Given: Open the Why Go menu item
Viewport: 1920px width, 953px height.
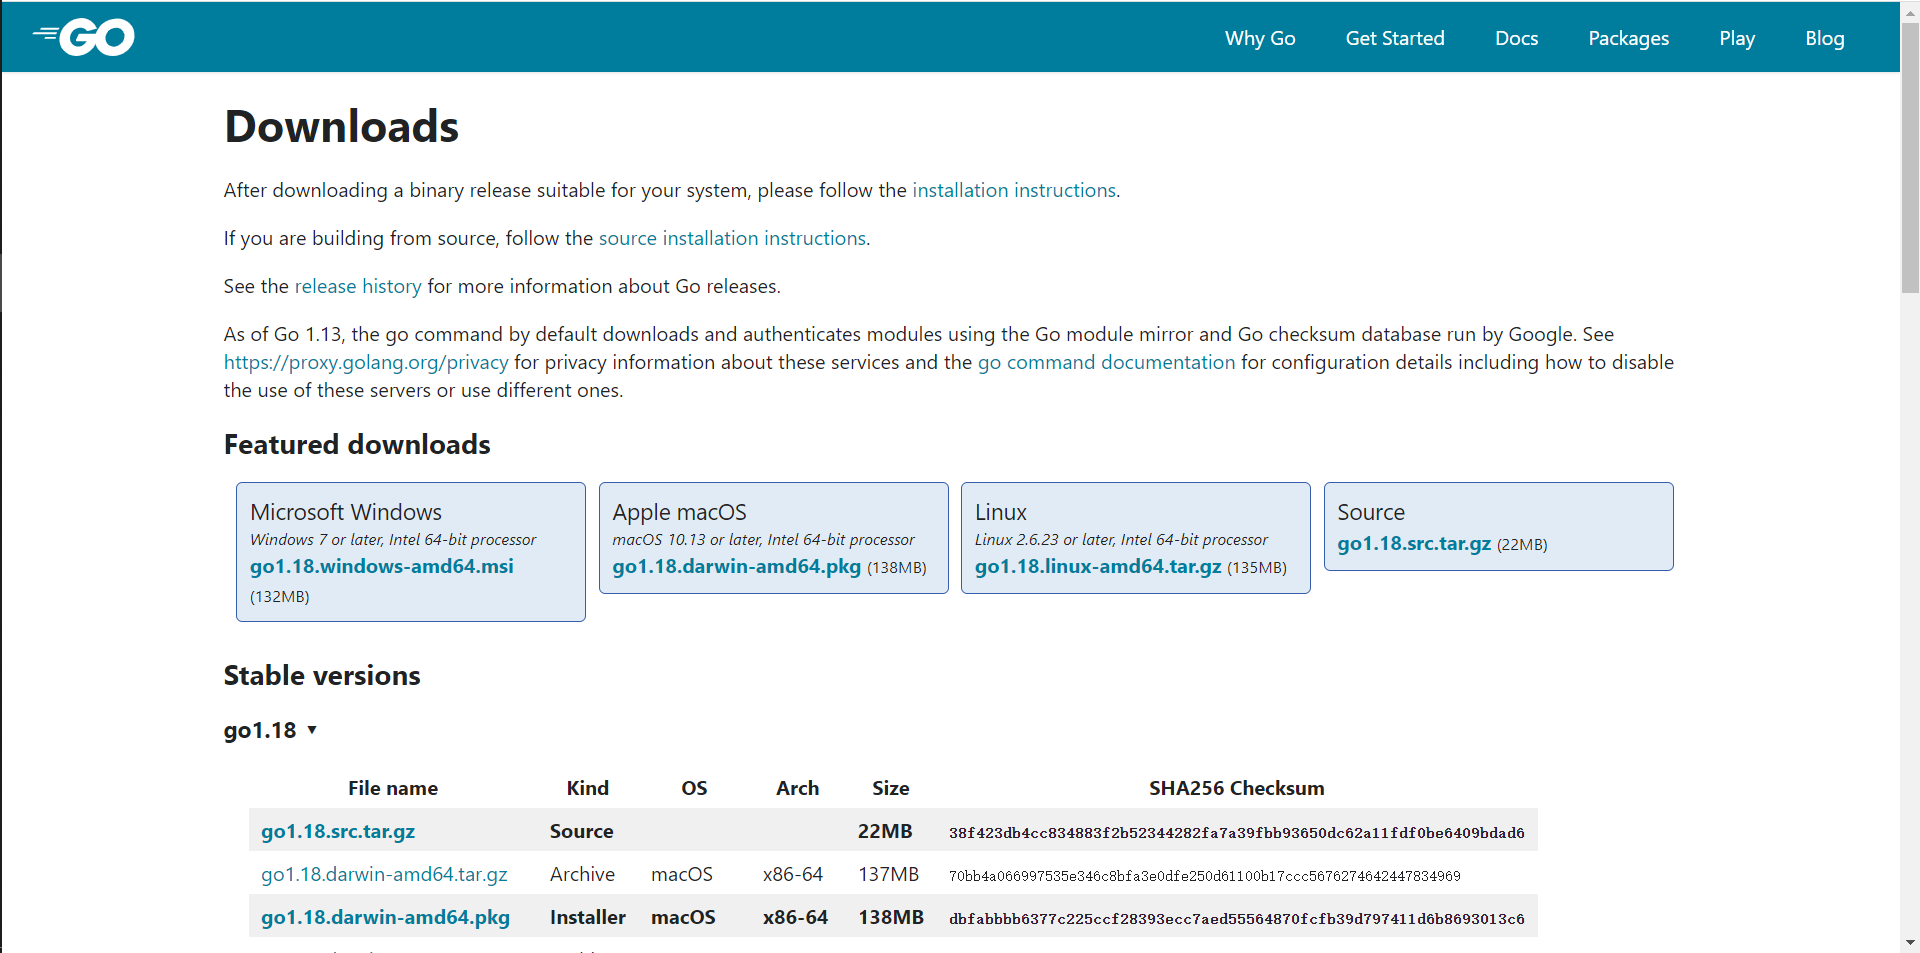Looking at the screenshot, I should (x=1260, y=38).
